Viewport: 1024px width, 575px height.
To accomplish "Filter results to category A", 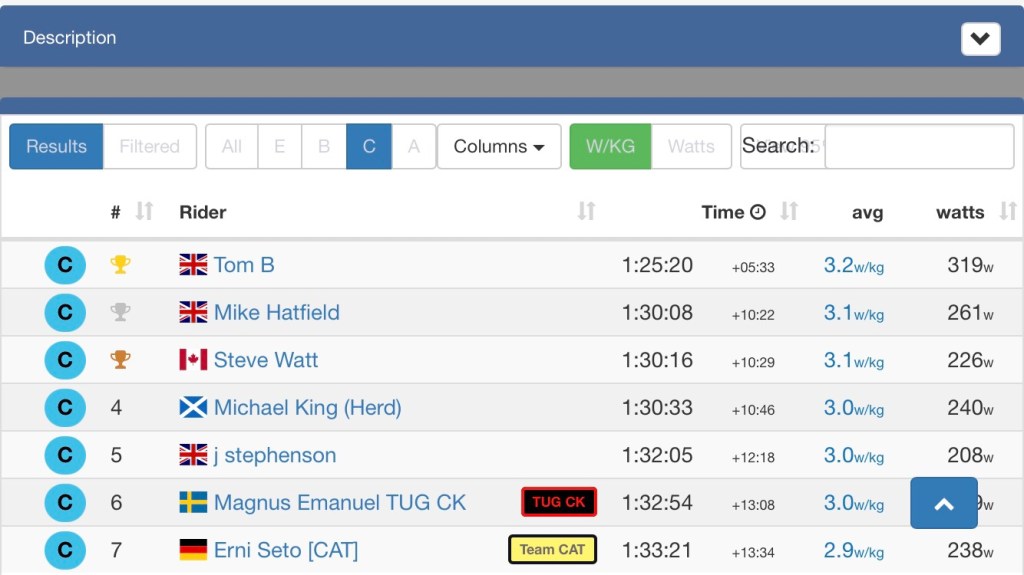I will click(413, 146).
